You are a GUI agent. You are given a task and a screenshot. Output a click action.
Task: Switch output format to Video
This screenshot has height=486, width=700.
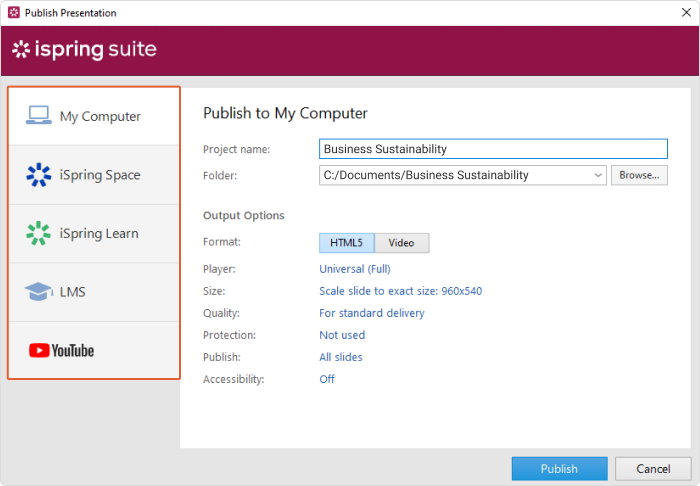401,243
